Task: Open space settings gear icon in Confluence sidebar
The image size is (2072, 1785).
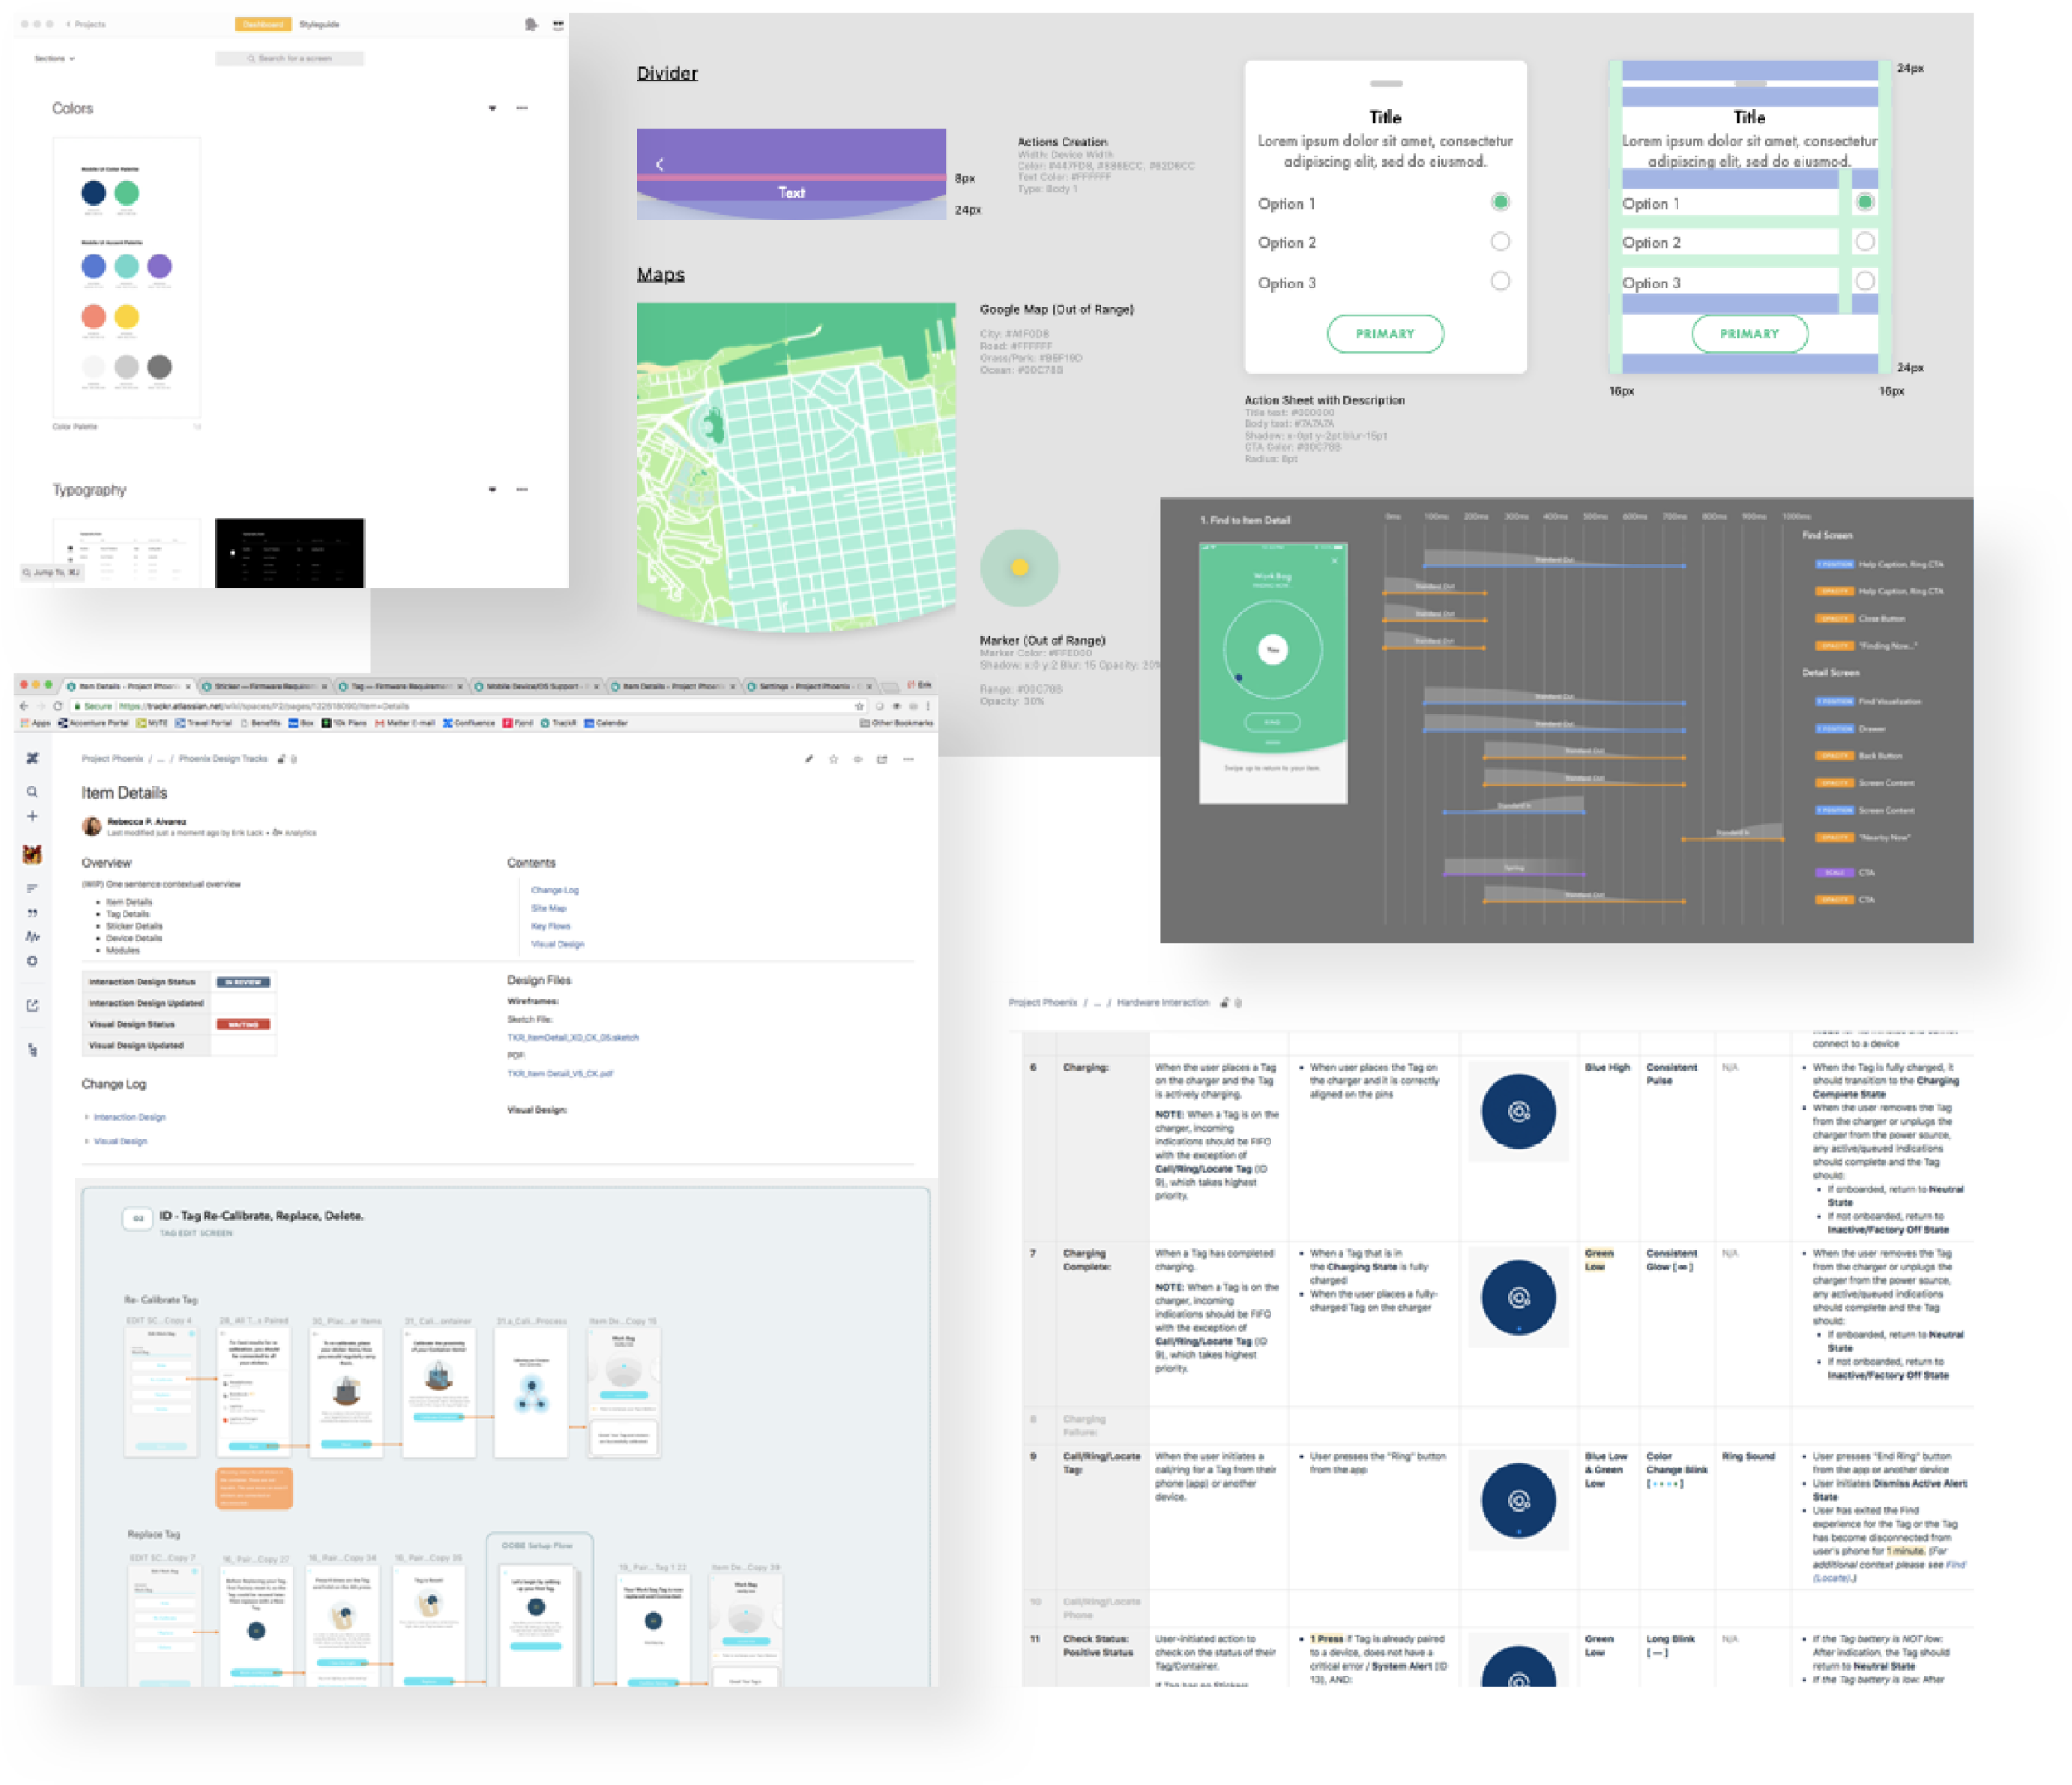Action: 32,961
